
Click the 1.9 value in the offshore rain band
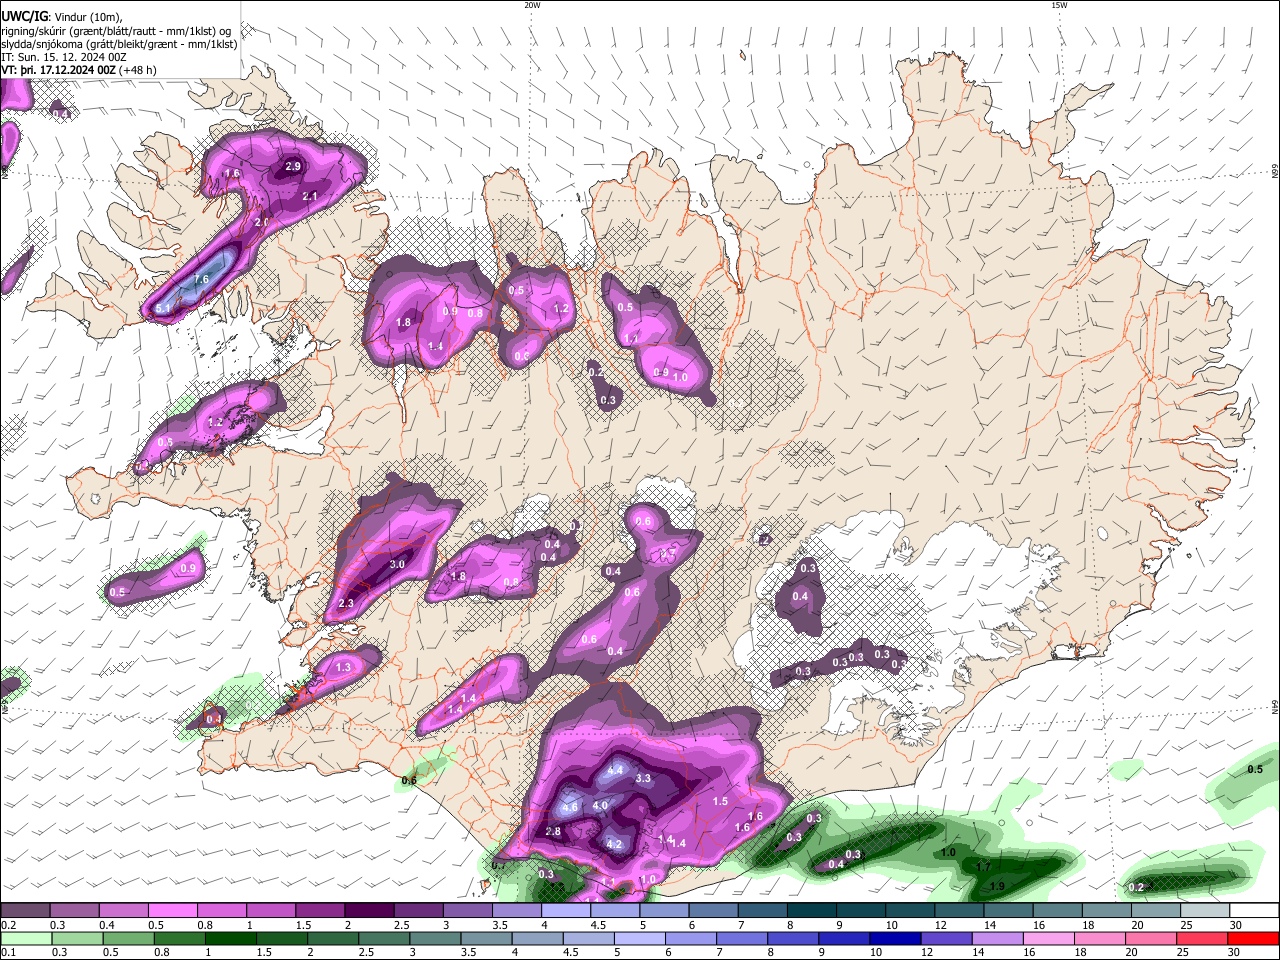coord(997,887)
